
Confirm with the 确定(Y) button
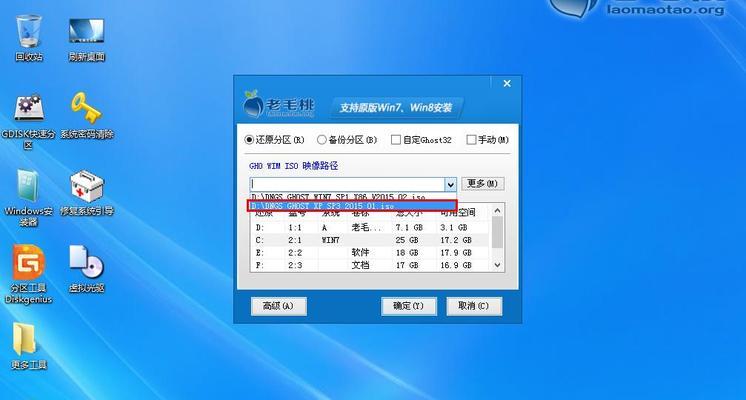[x=409, y=306]
